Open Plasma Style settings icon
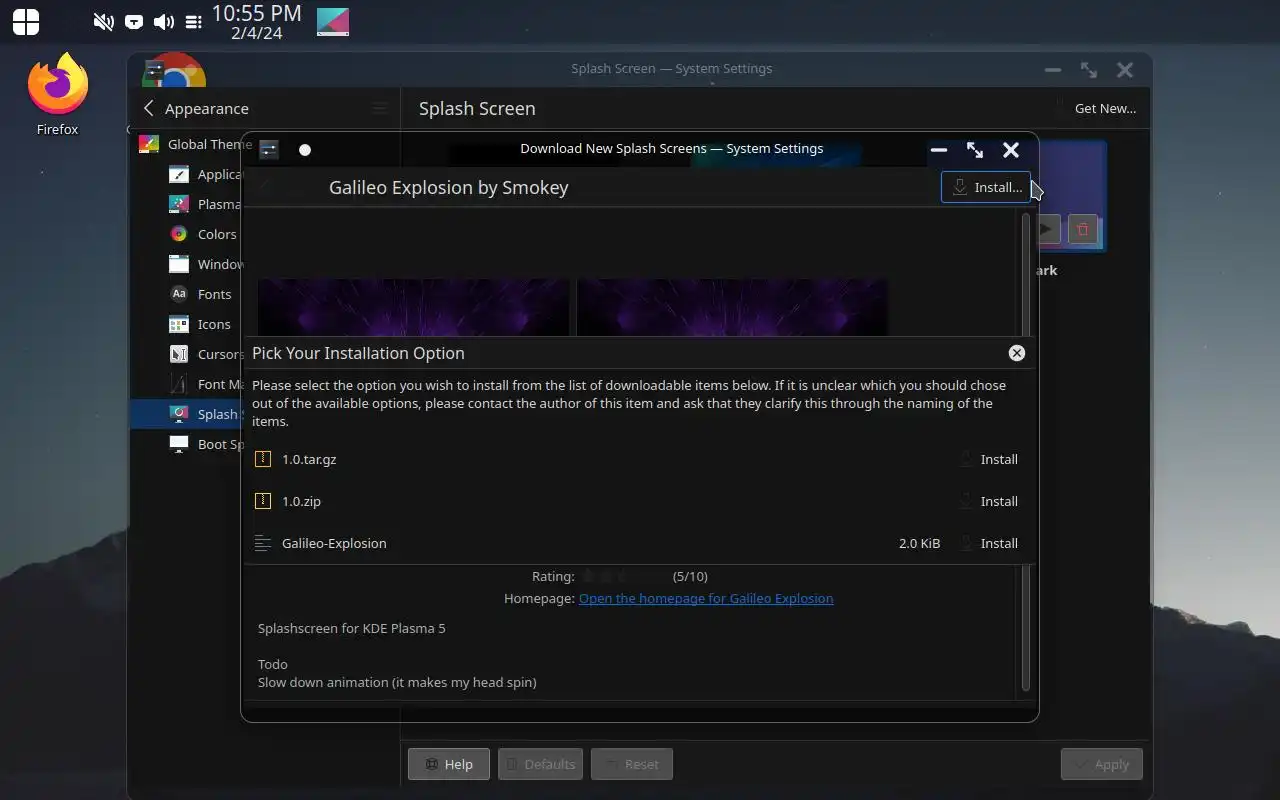This screenshot has height=800, width=1280. (179, 204)
